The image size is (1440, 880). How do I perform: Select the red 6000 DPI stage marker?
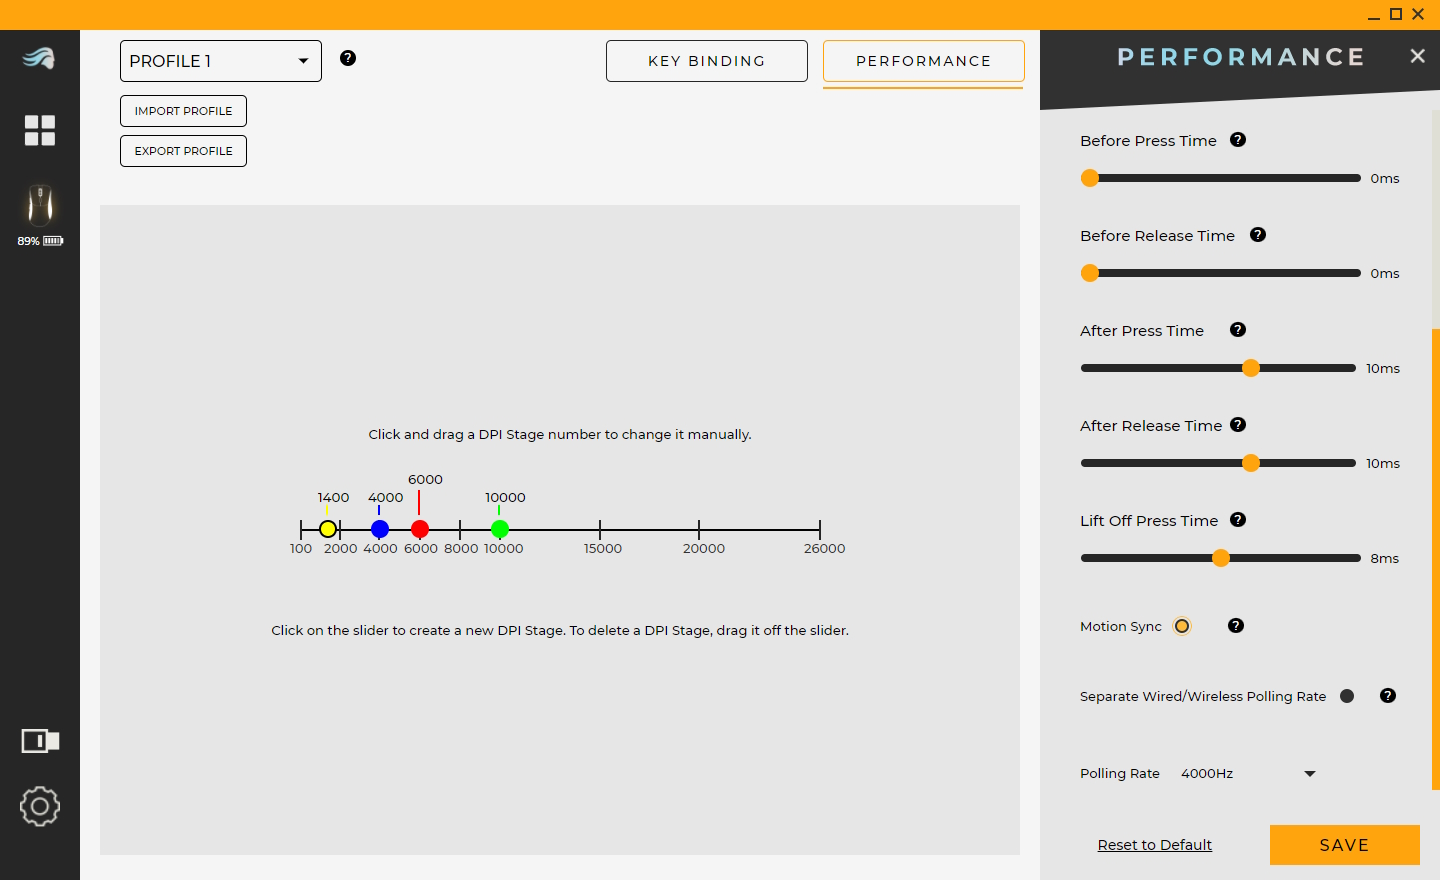[x=420, y=529]
